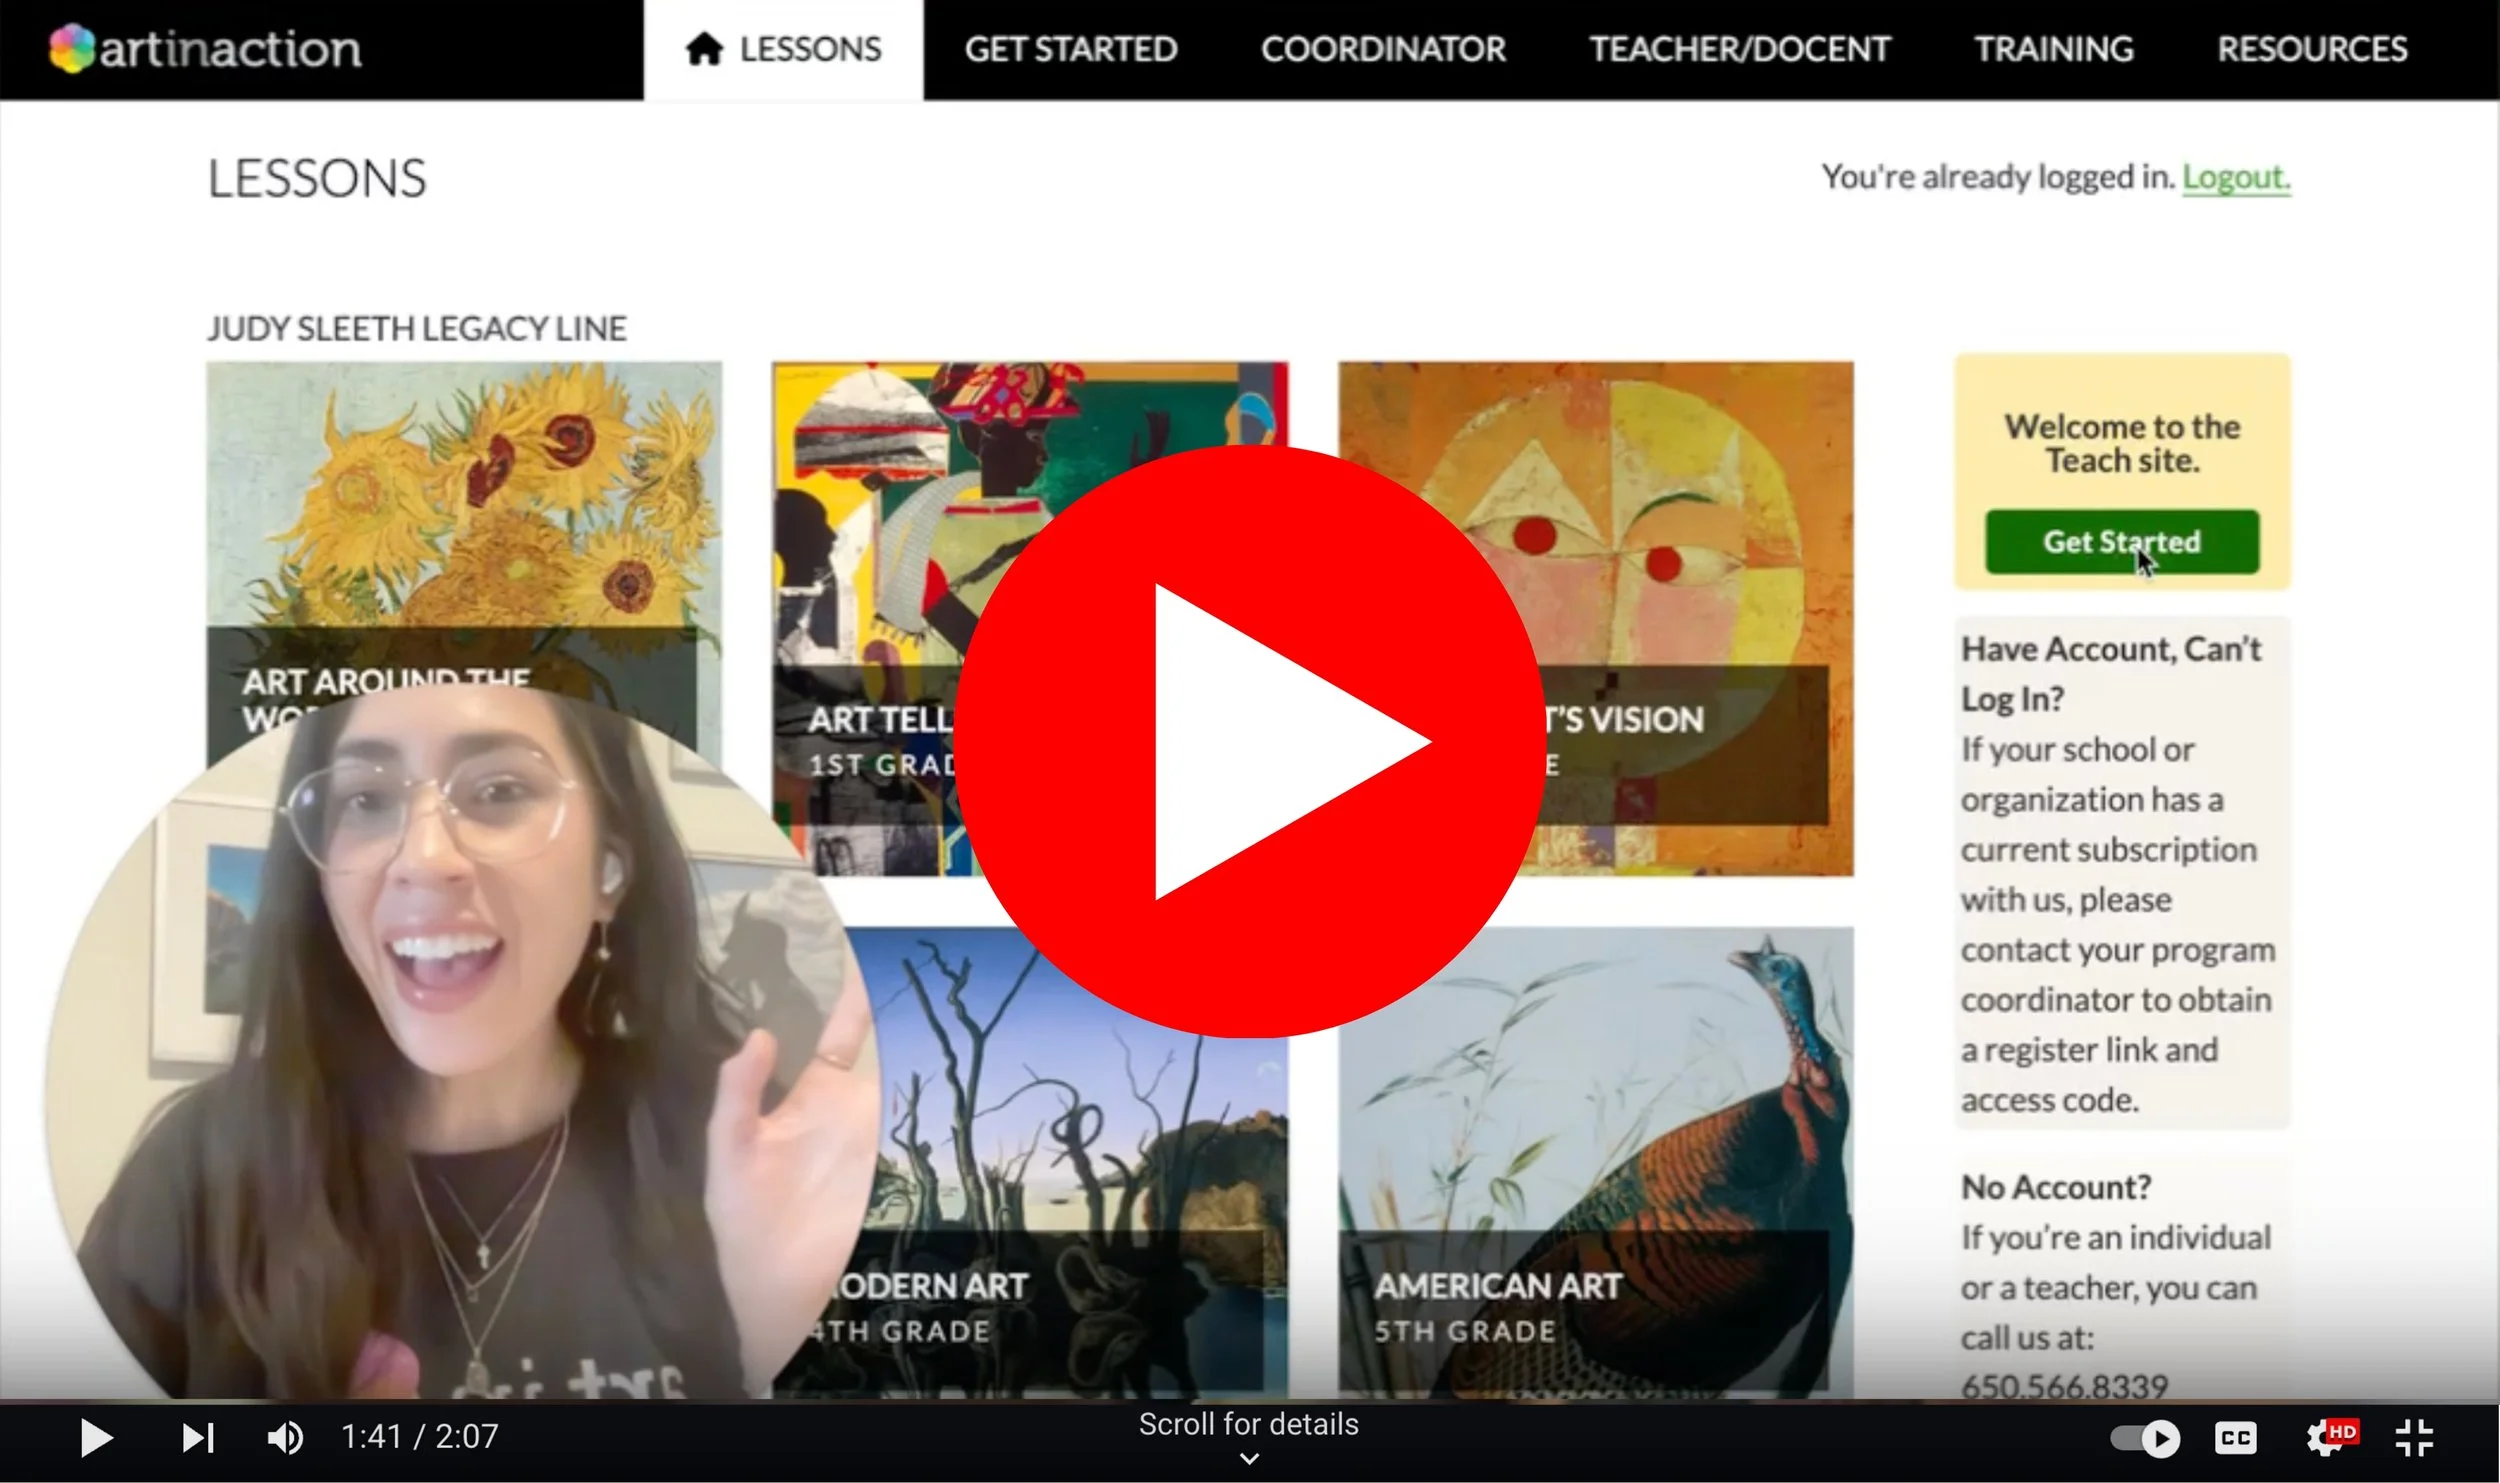The image size is (2500, 1483).
Task: Expand the Scroll for details chevron
Action: point(1249,1459)
